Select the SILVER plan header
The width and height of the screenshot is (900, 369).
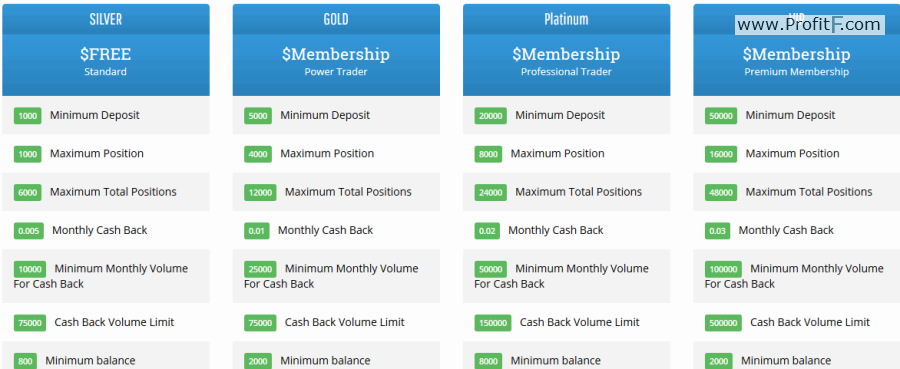tap(106, 19)
